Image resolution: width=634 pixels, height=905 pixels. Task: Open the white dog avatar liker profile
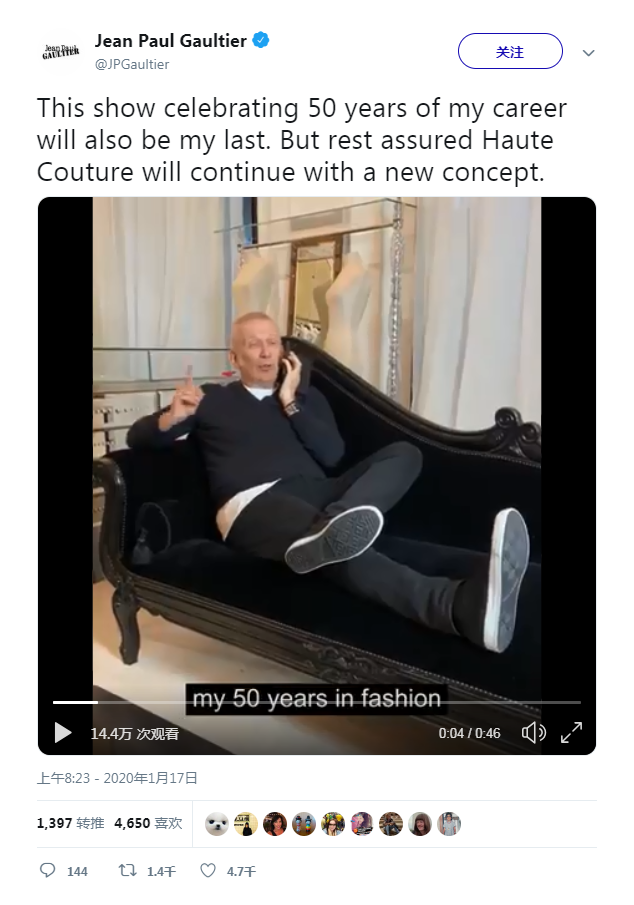tap(217, 824)
